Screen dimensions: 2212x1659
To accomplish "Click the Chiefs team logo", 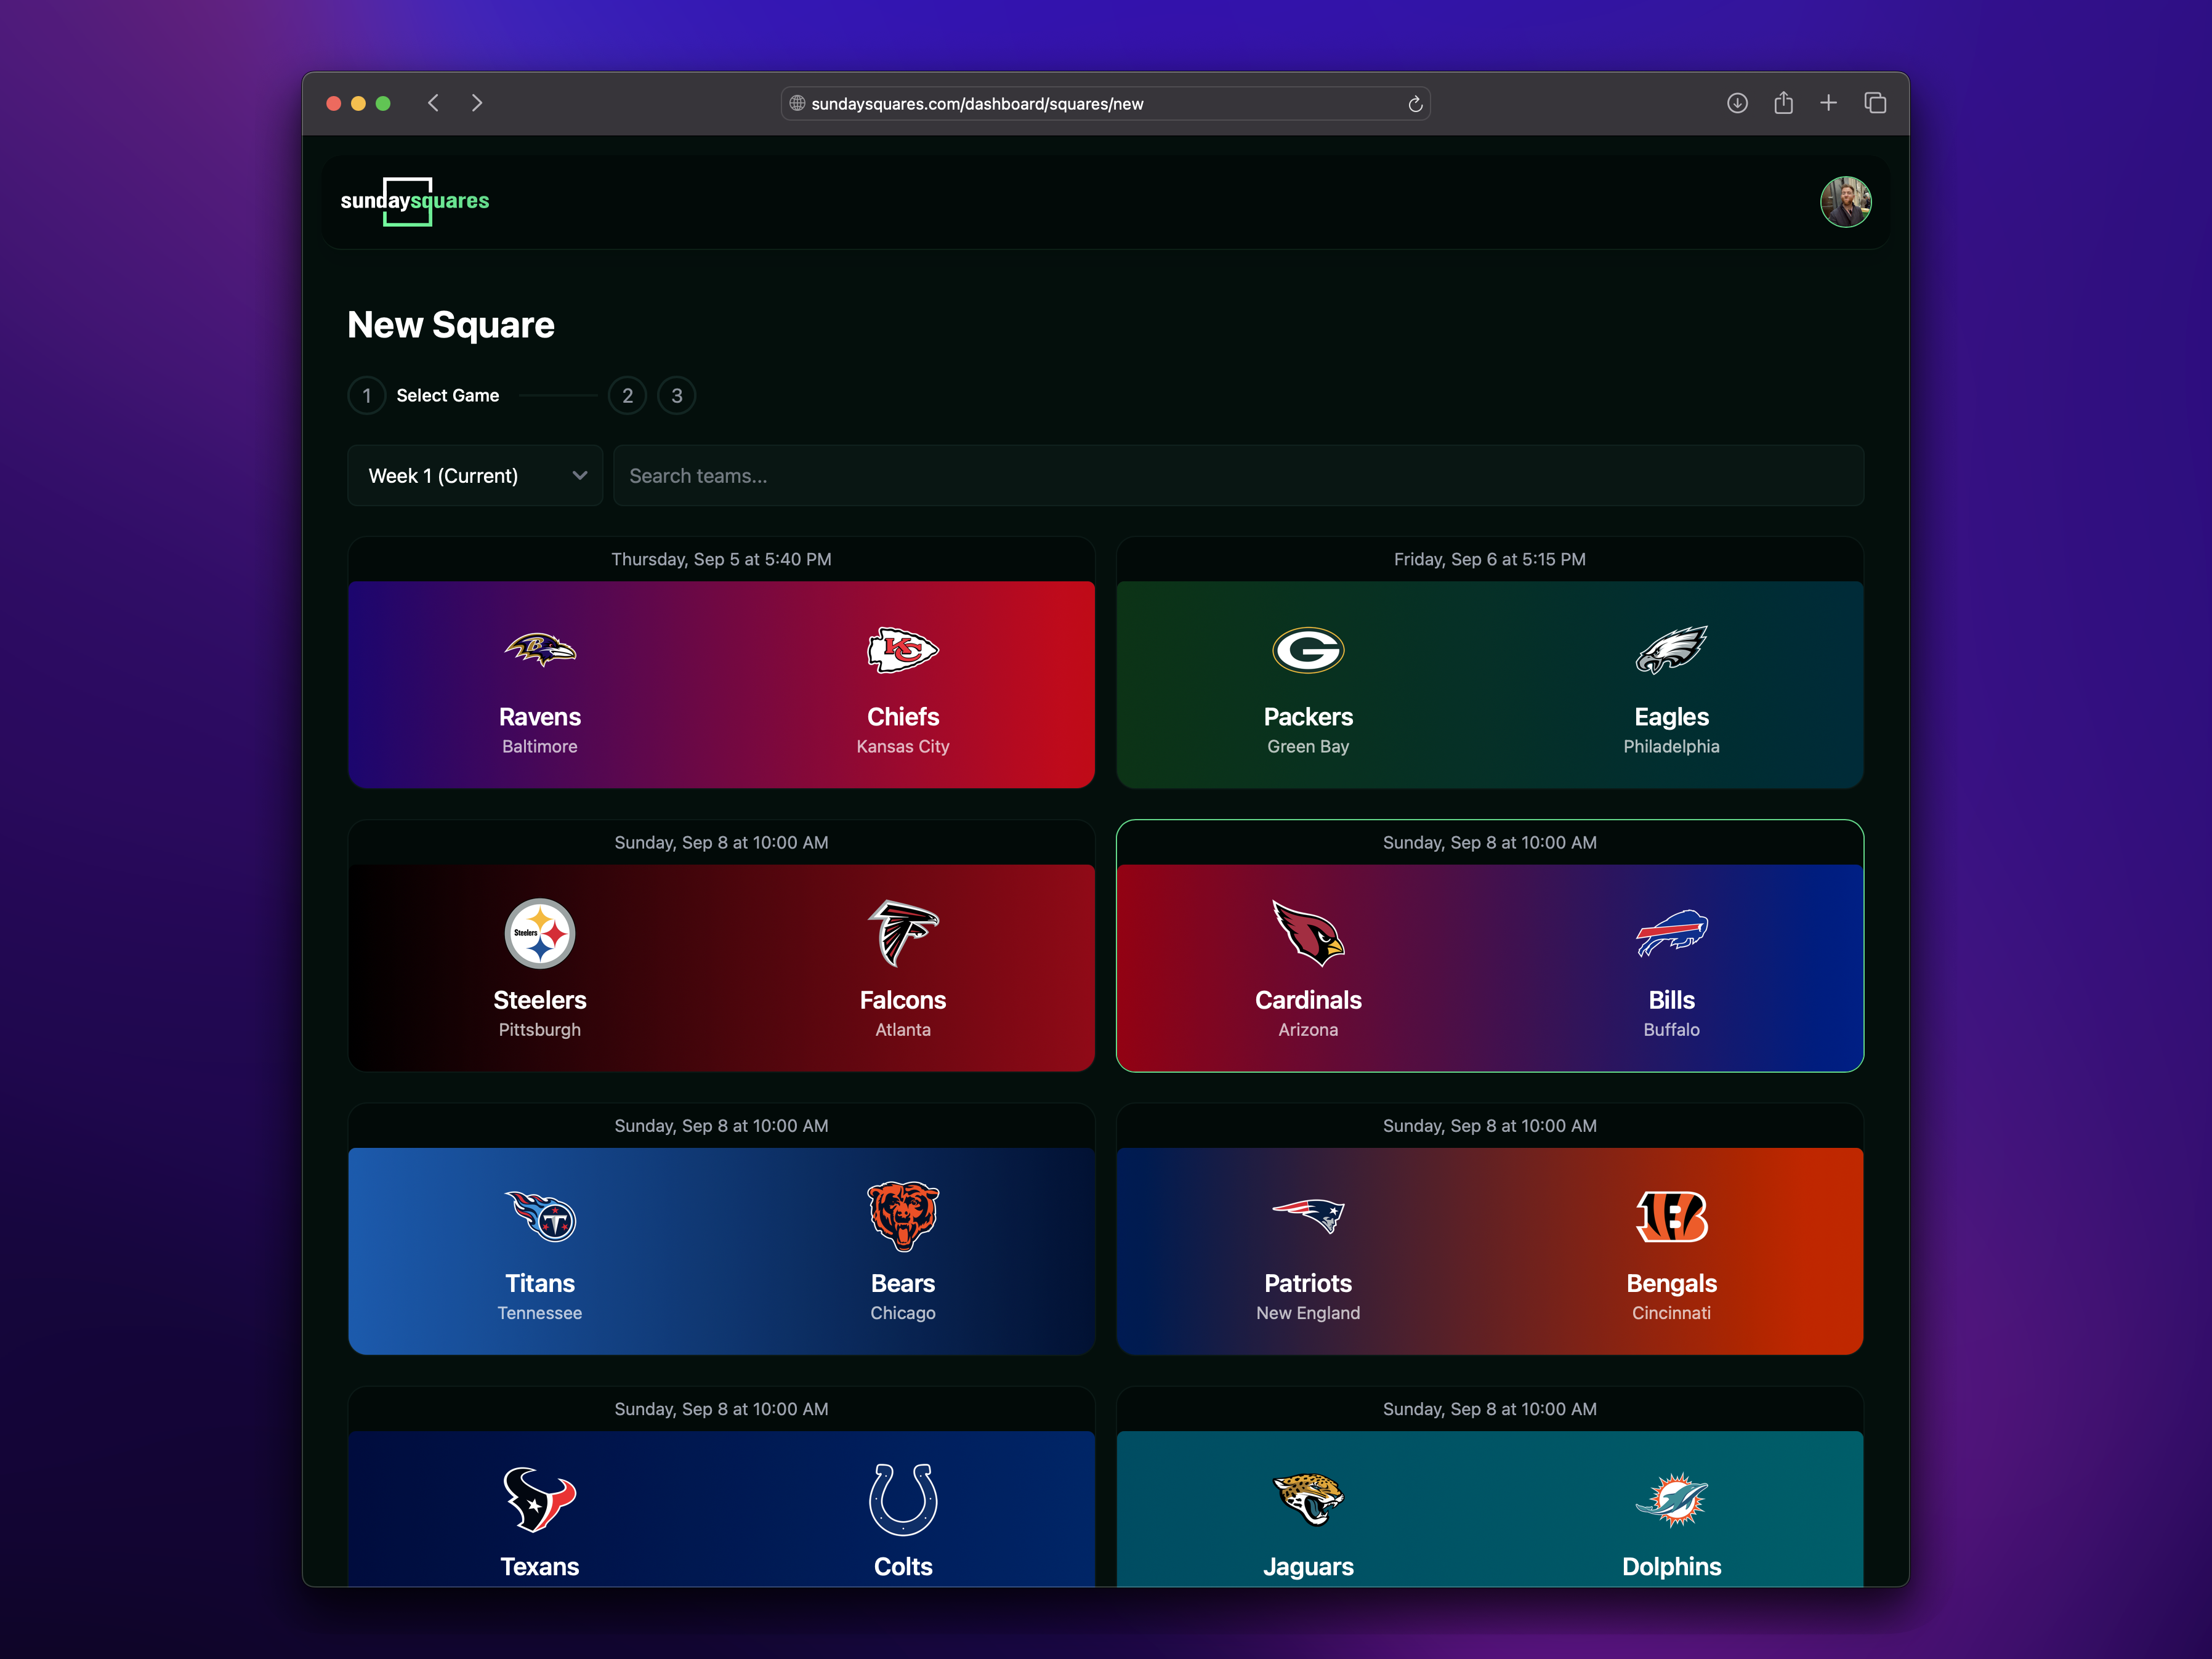I will (x=902, y=650).
